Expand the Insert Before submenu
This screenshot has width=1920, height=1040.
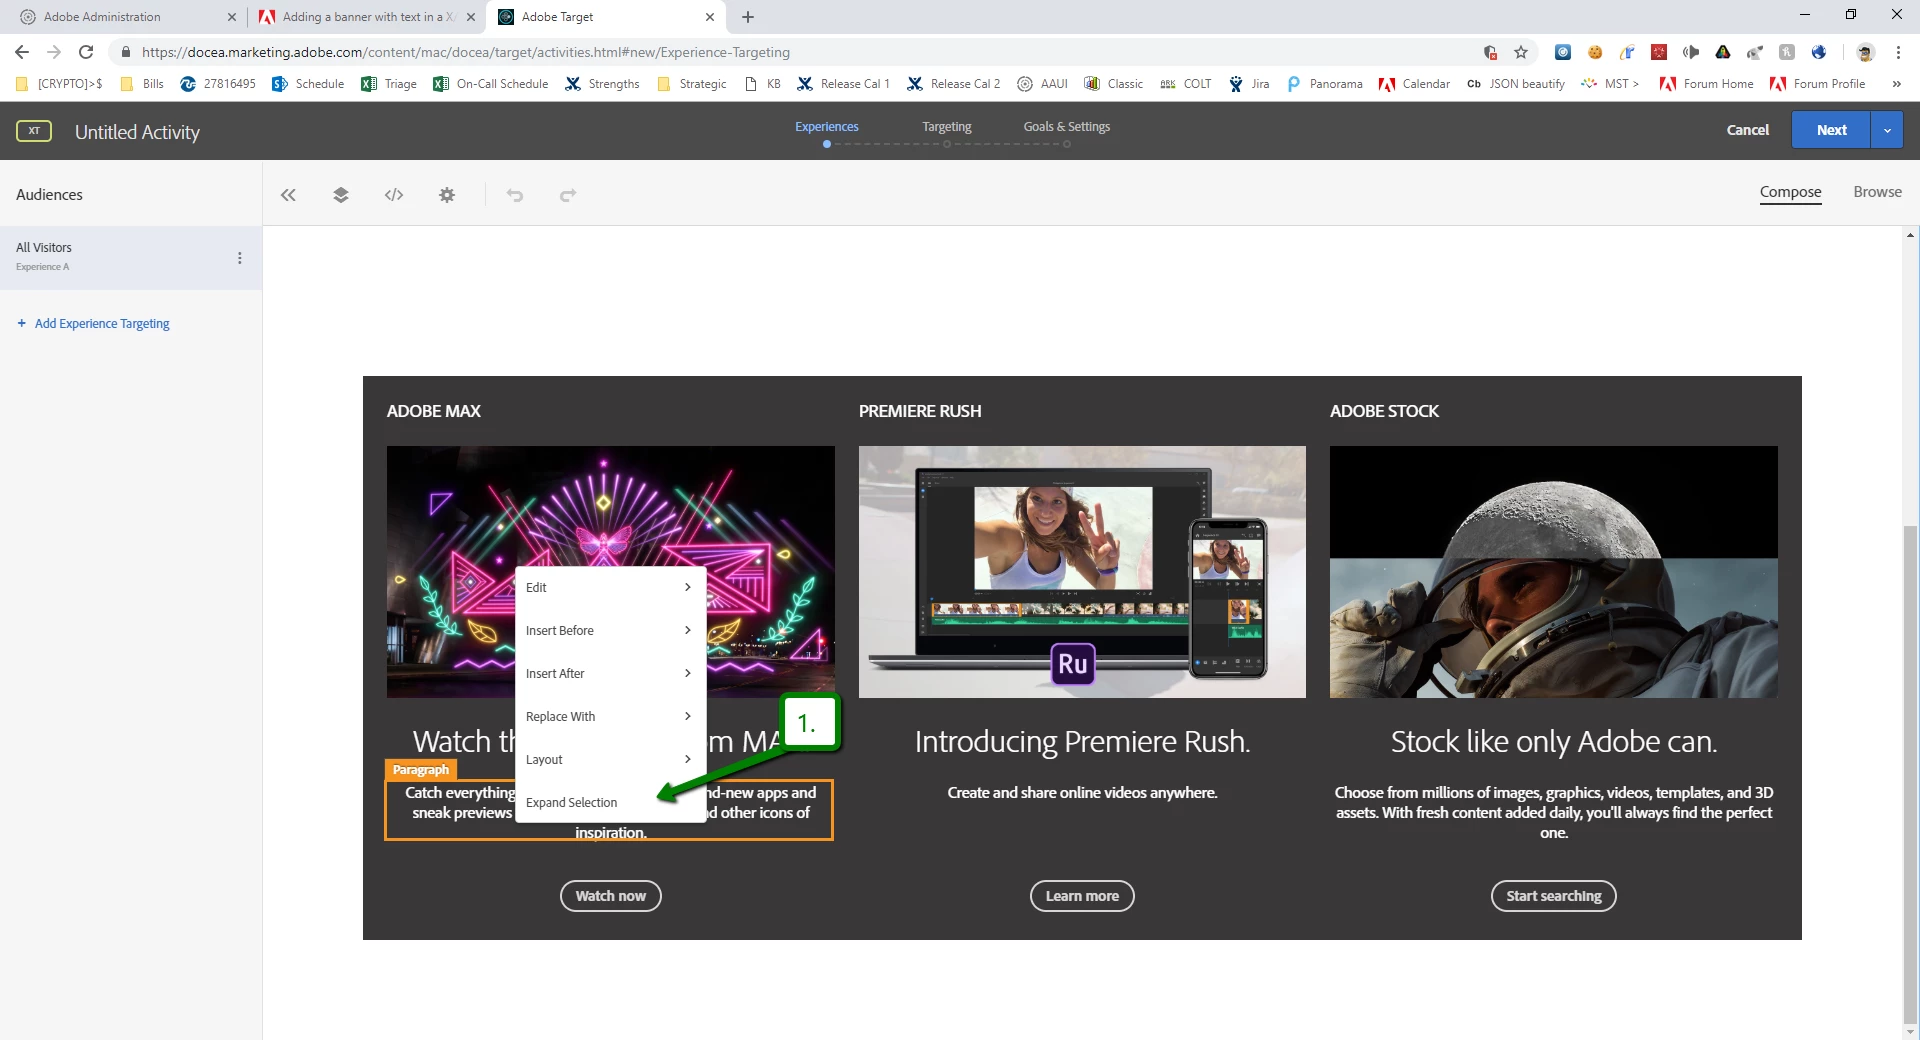click(610, 631)
